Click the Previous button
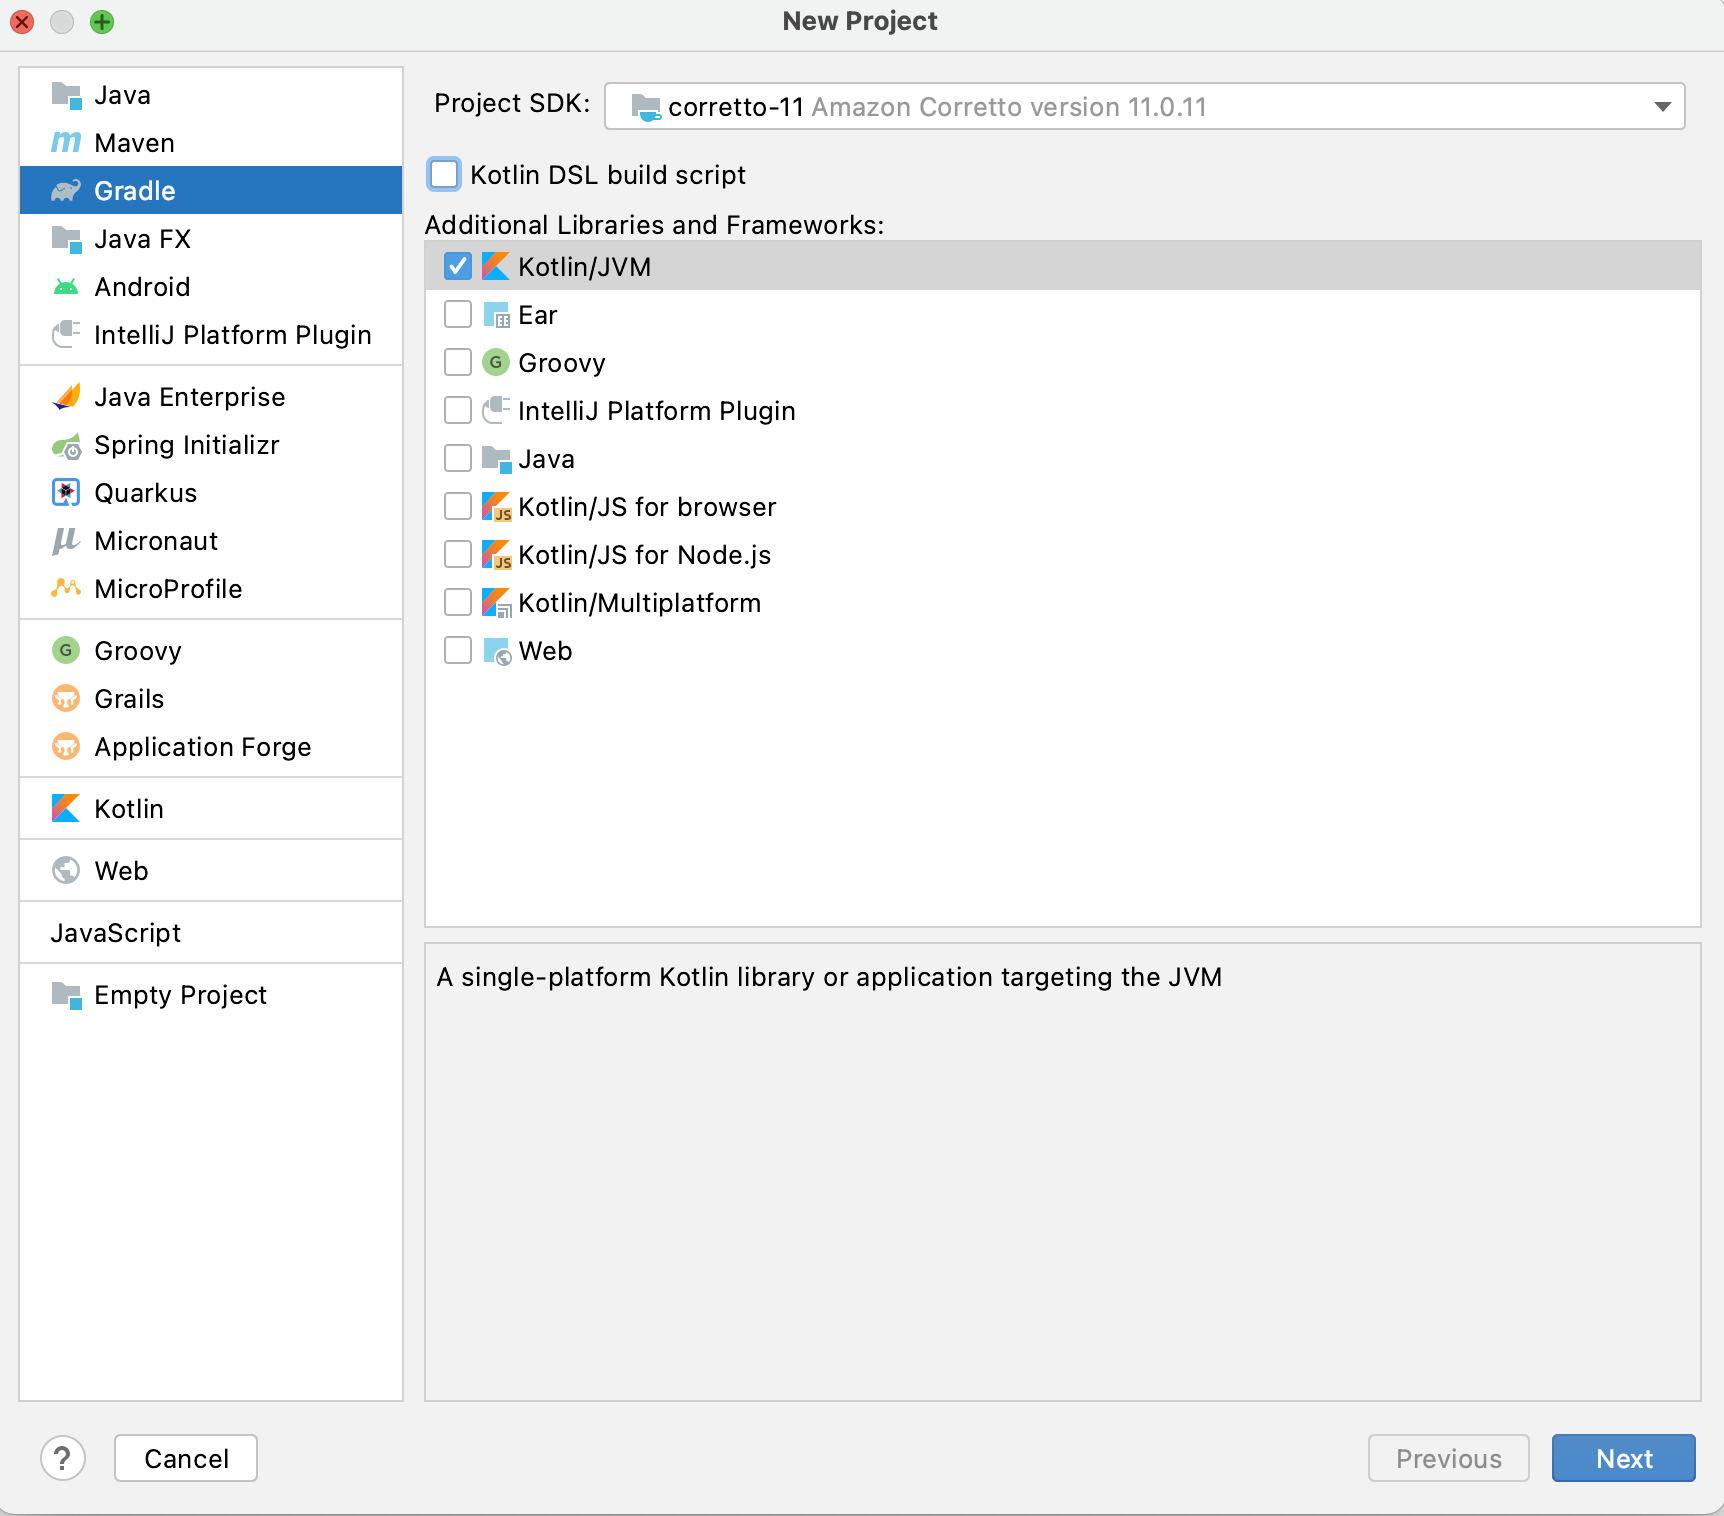The width and height of the screenshot is (1724, 1516). point(1448,1458)
